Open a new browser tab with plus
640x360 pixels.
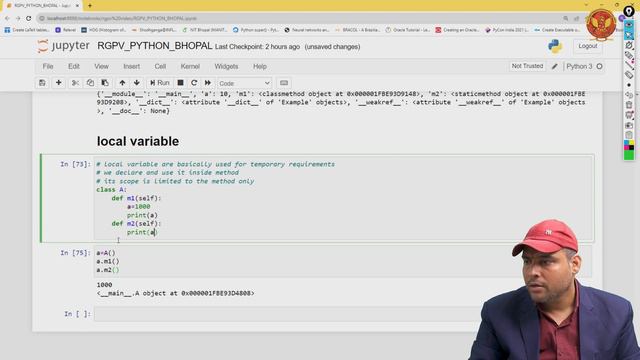90,6
